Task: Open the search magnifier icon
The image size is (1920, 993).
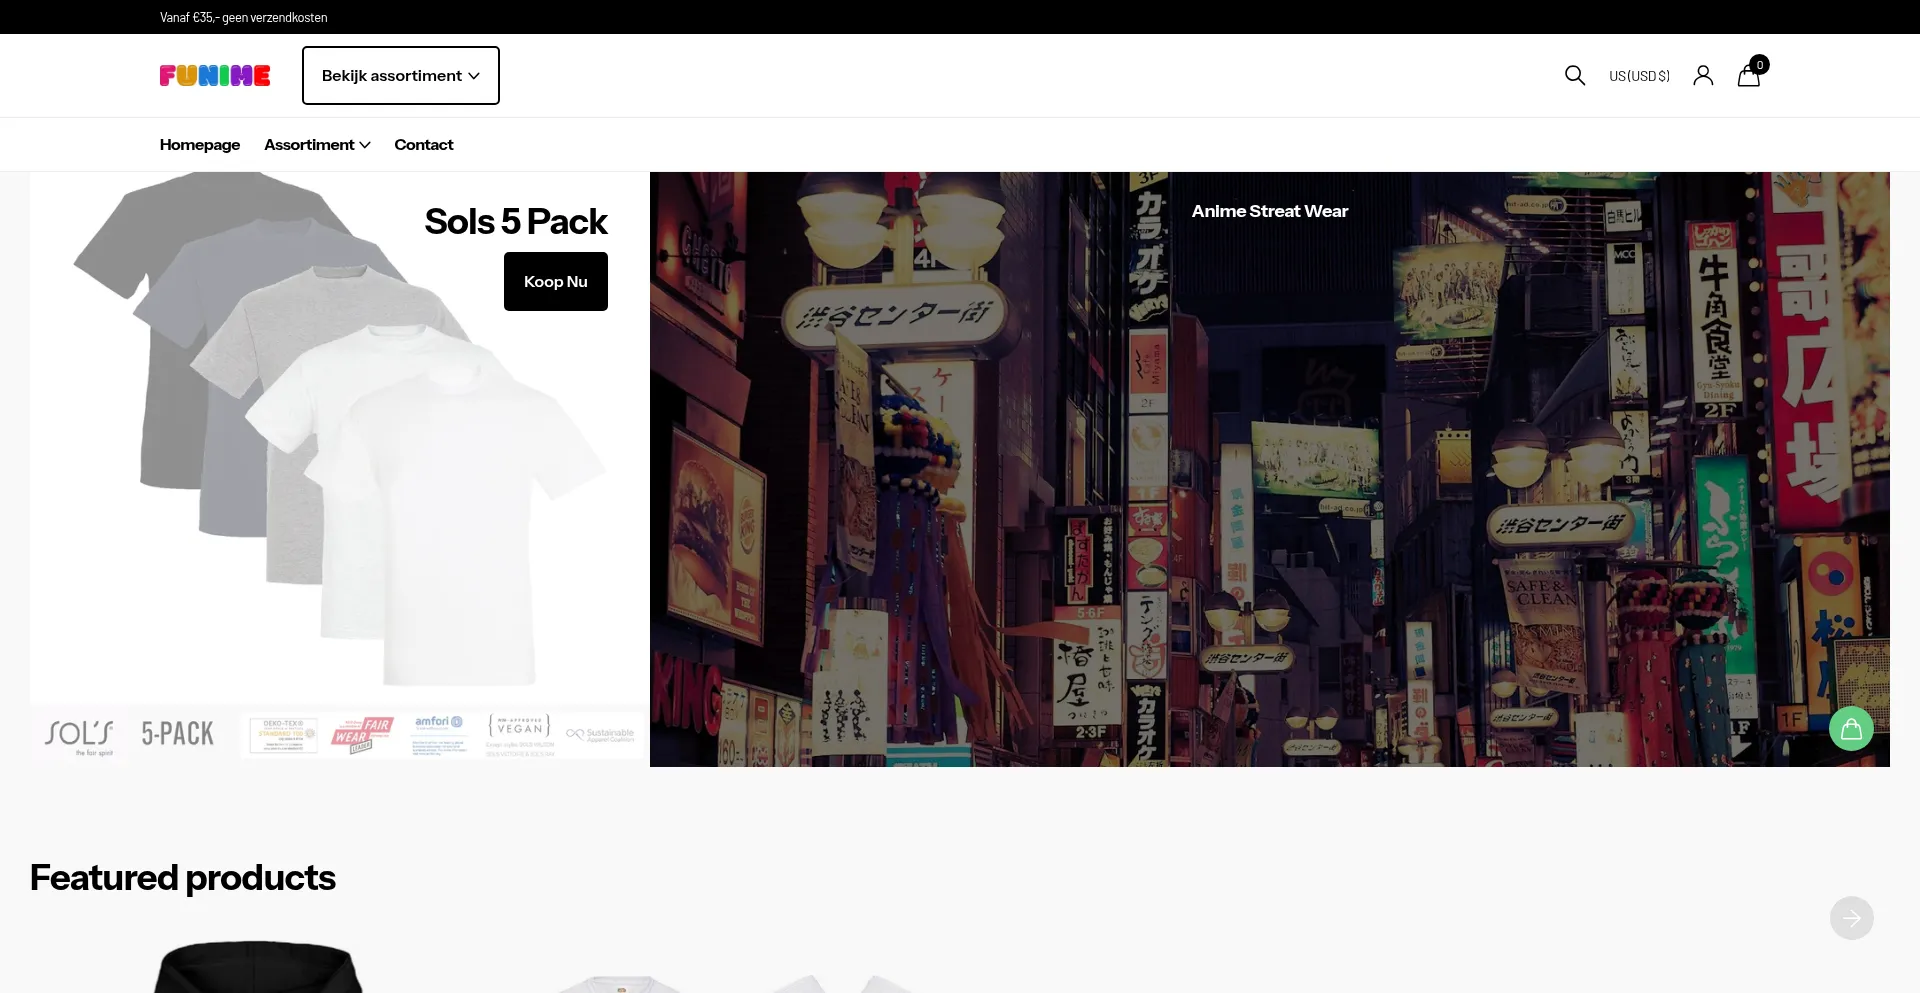Action: pyautogui.click(x=1574, y=76)
